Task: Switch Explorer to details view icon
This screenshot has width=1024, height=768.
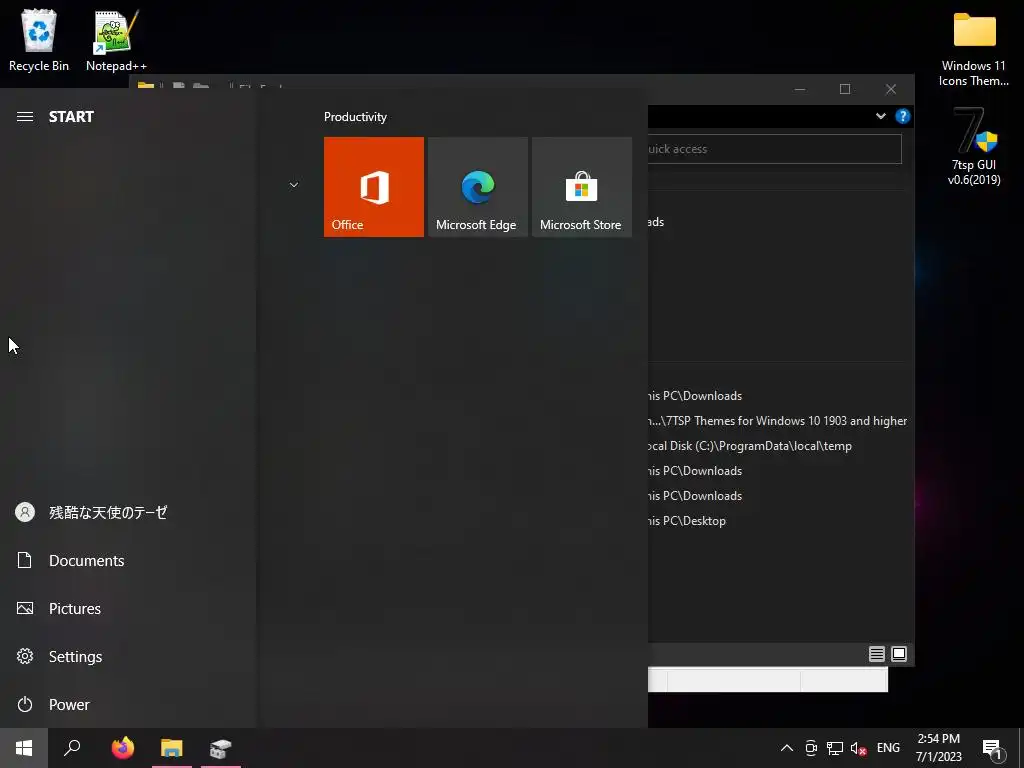Action: (x=876, y=654)
